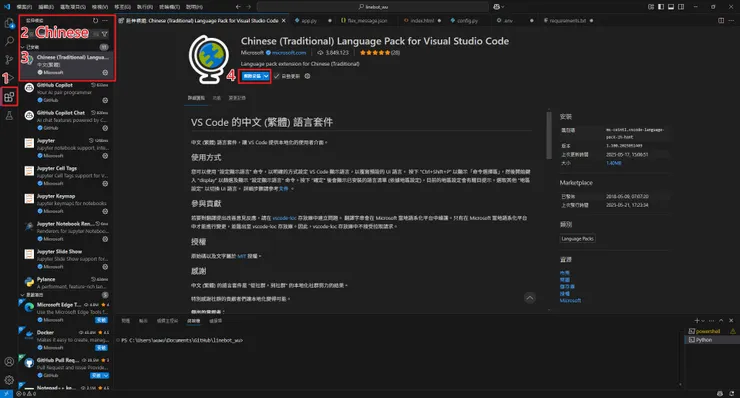Open the Help menu, the last menu bar item
The width and height of the screenshot is (740, 398).
click(x=194, y=7)
